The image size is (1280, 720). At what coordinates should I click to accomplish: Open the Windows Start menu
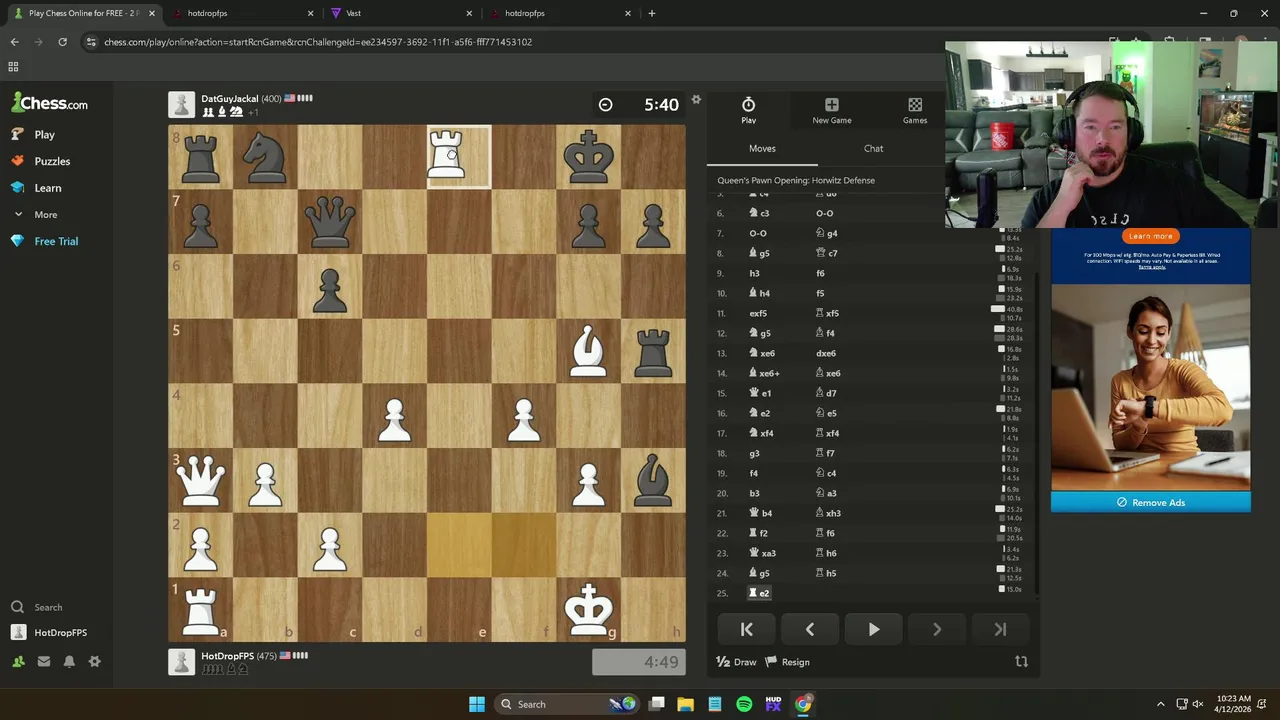477,704
